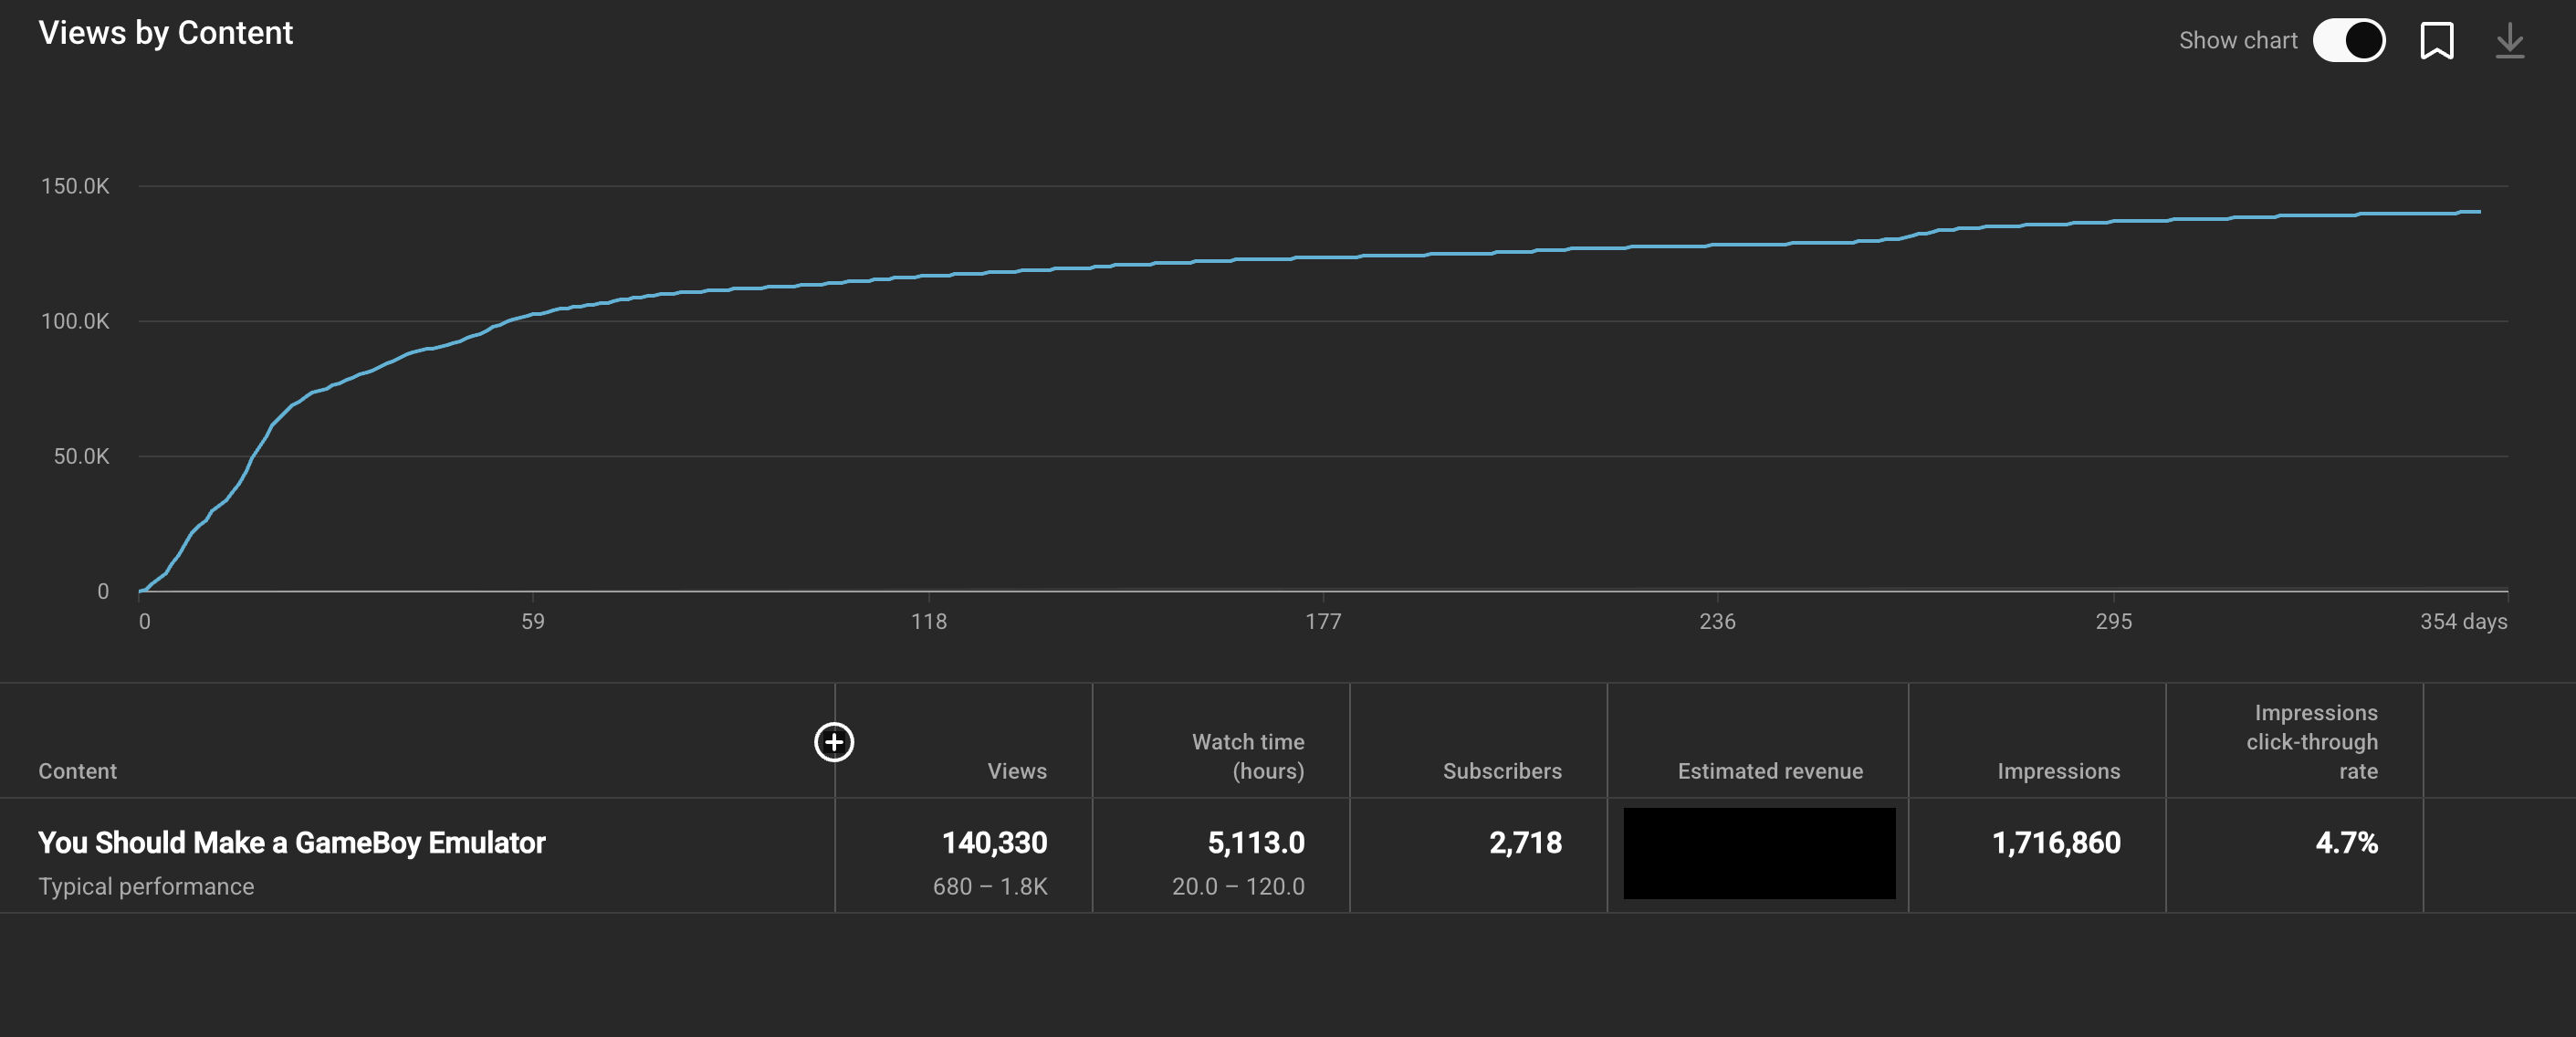
Task: Click the 354 days axis label
Action: point(2464,621)
